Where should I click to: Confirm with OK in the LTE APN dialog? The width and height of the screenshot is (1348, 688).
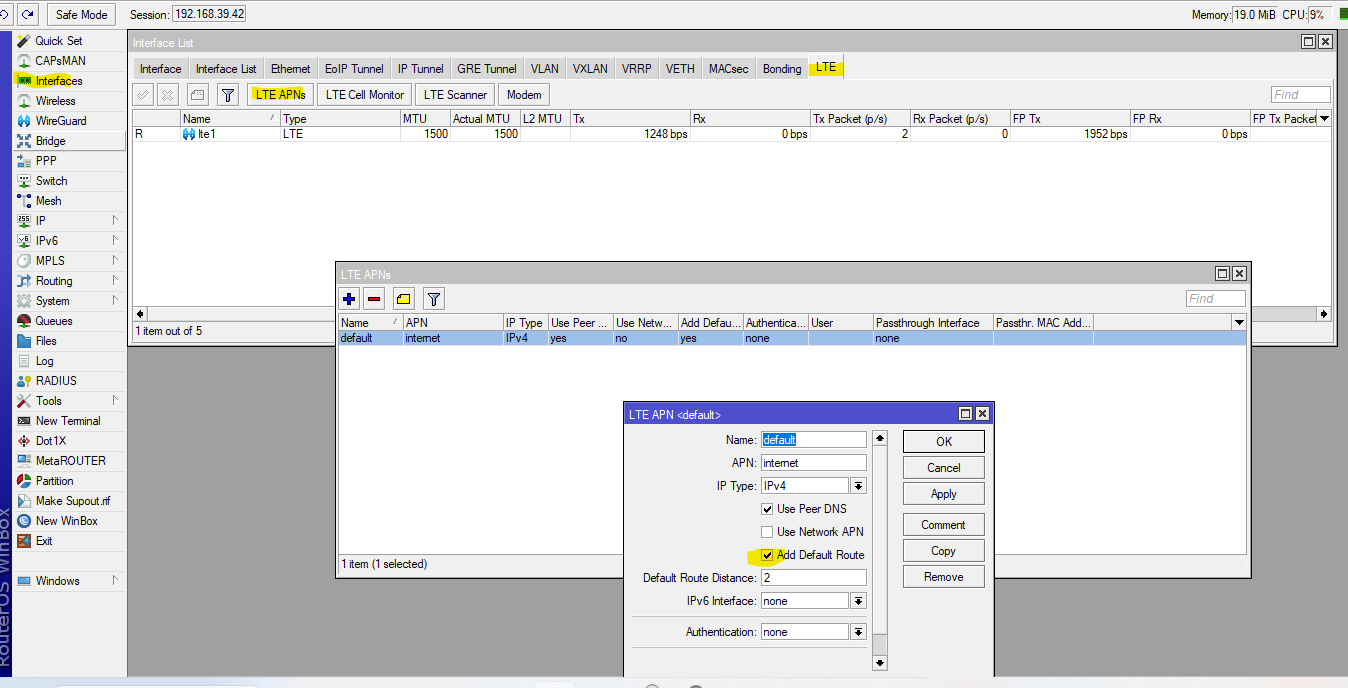coord(944,442)
